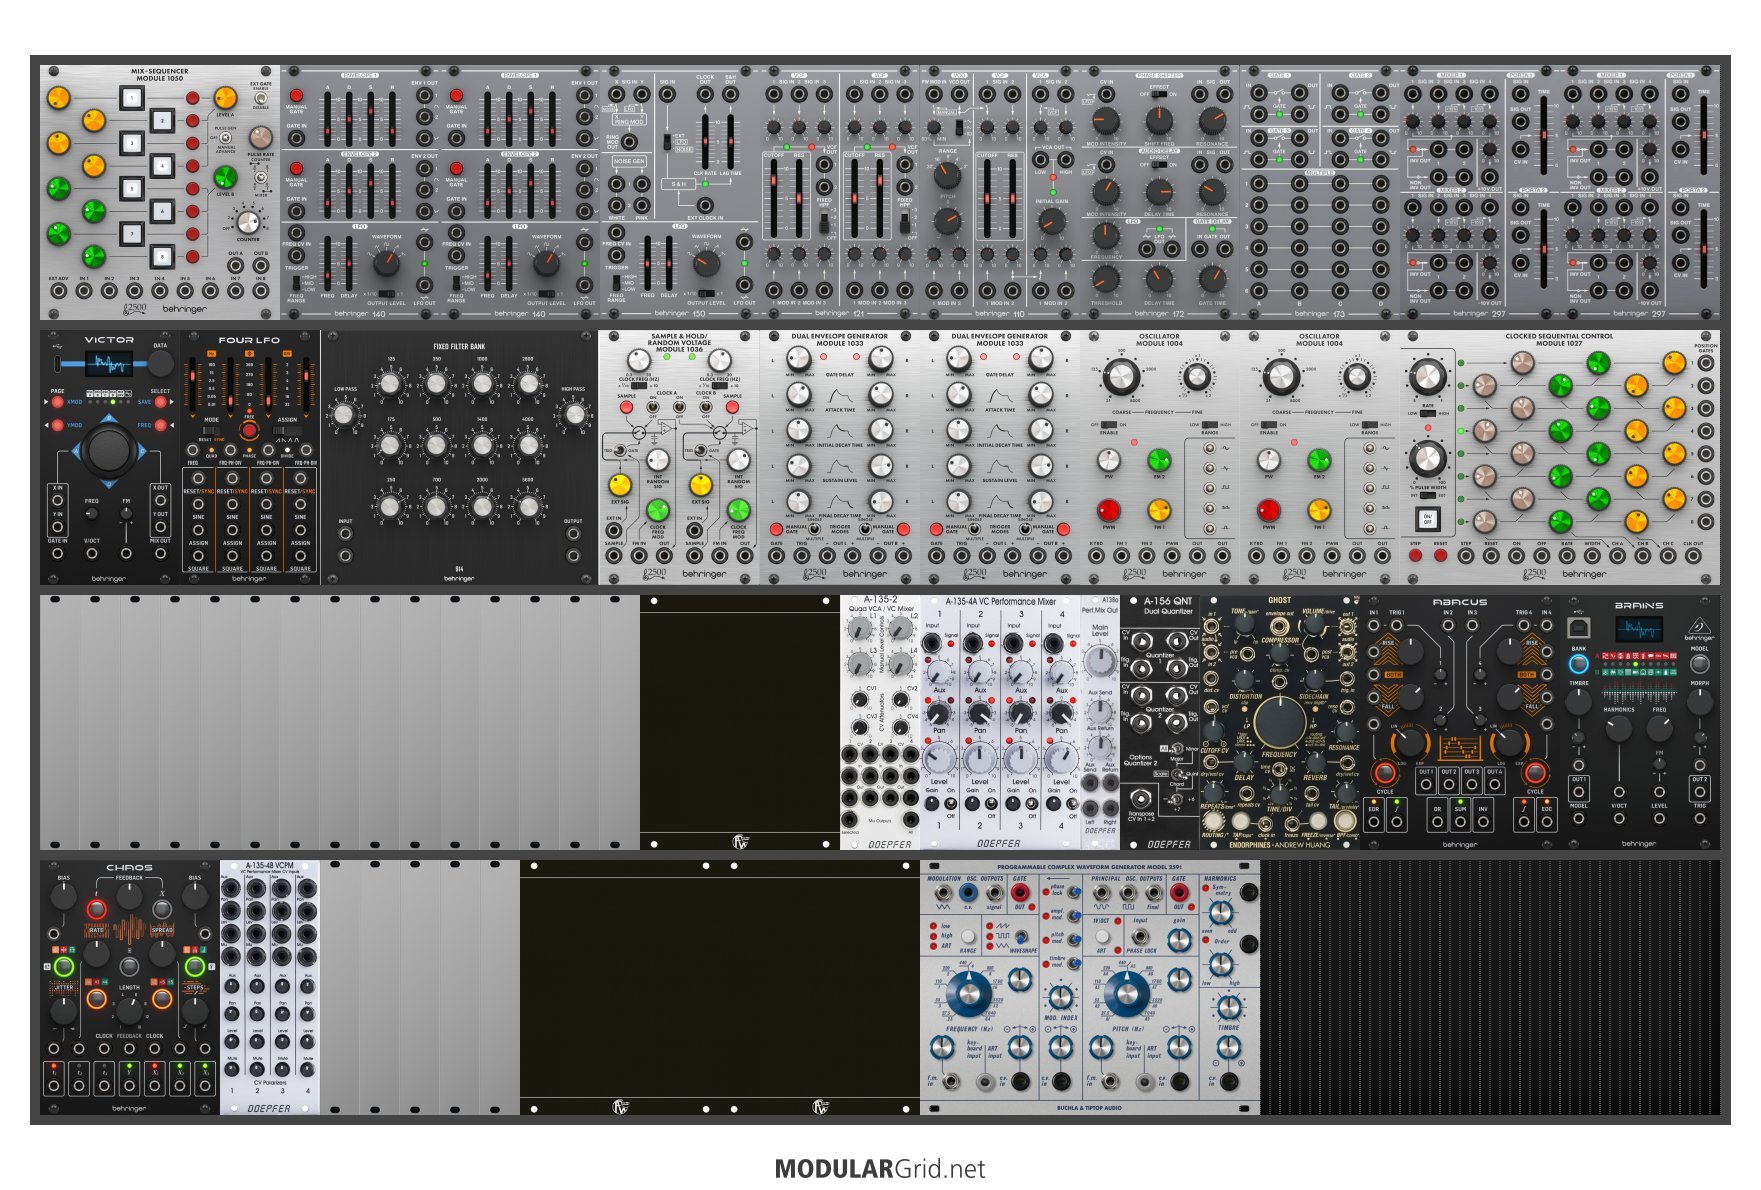Click channel 1 Level knob on A-135-4A mixer
Viewport: 1761px width, 1190px height.
[938, 758]
